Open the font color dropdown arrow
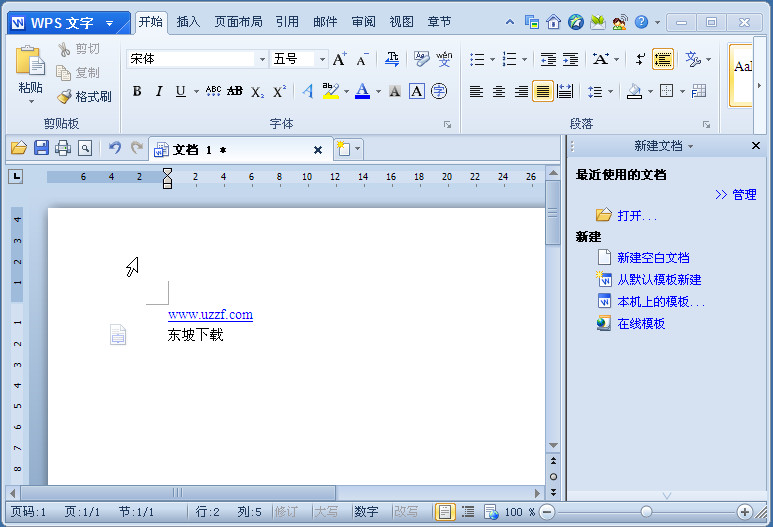The width and height of the screenshot is (773, 527). click(378, 92)
